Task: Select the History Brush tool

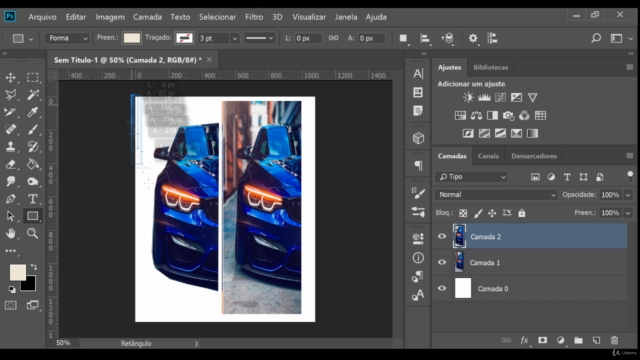Action: pos(33,147)
